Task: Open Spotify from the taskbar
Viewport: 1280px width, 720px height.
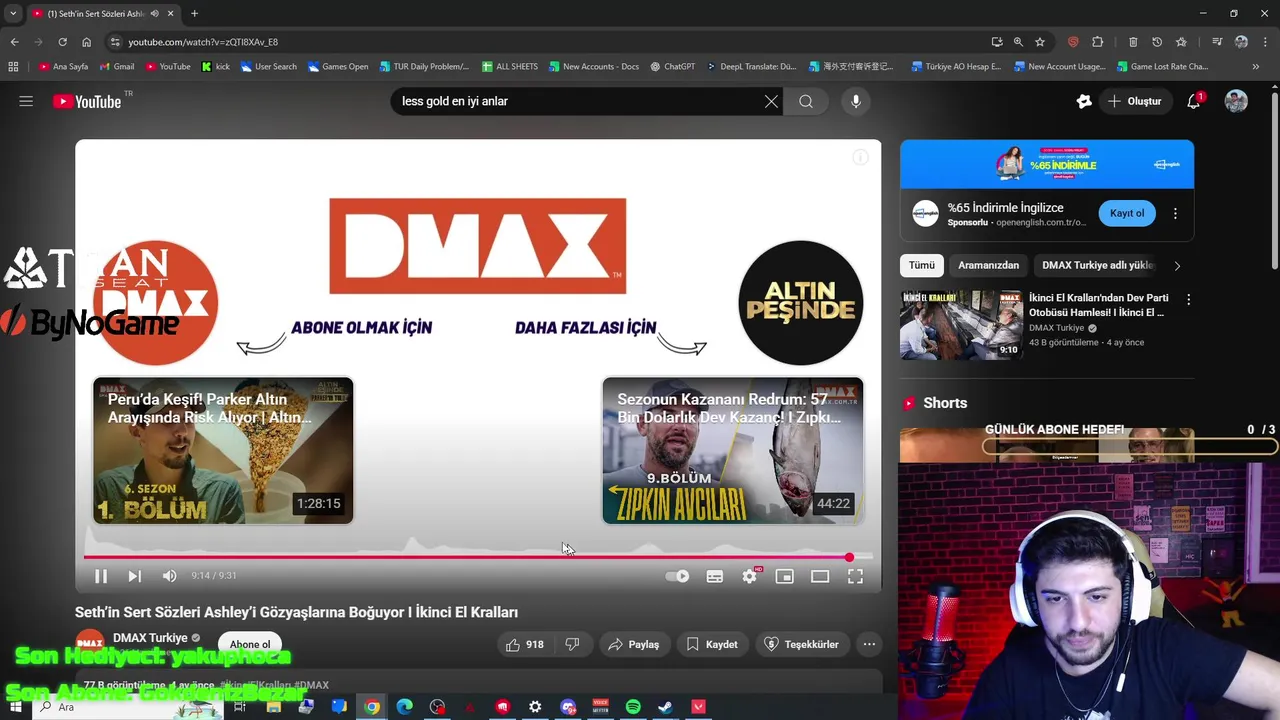Action: 633,707
